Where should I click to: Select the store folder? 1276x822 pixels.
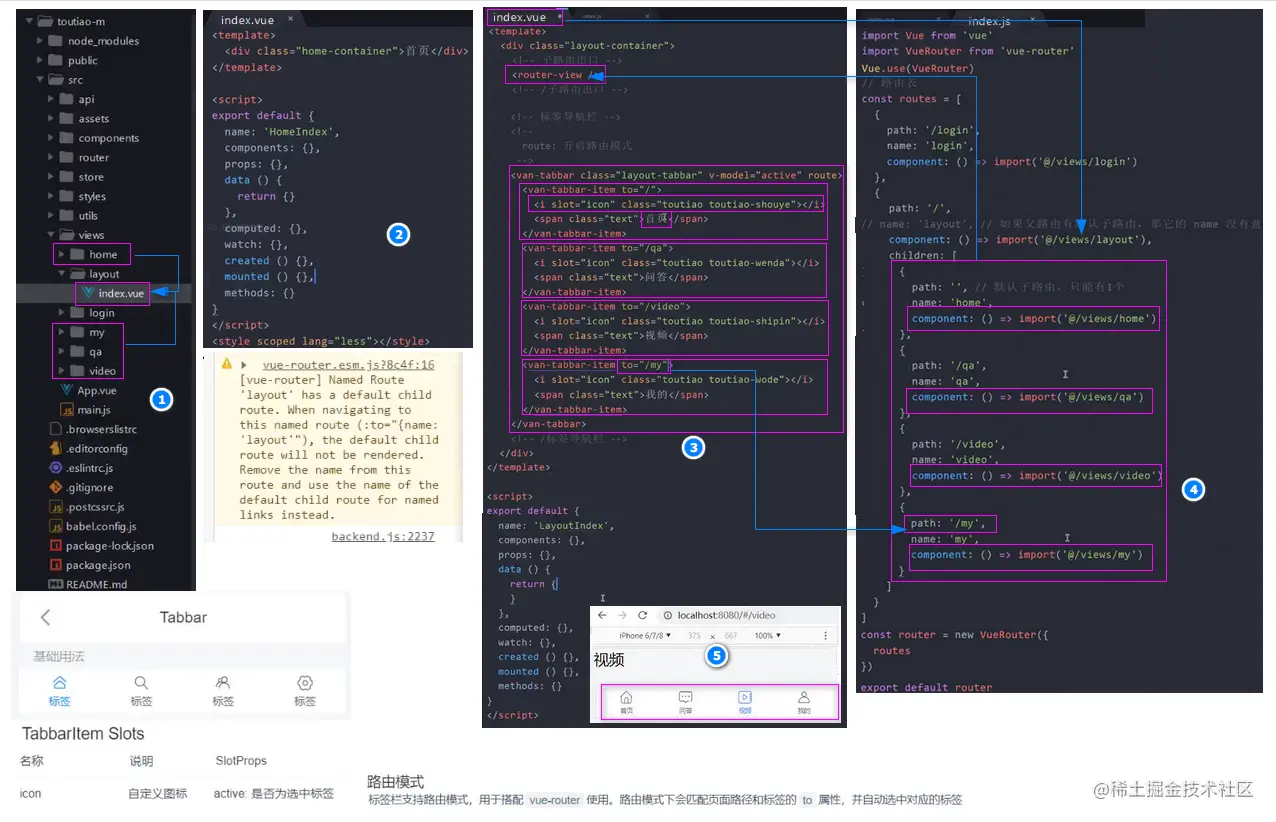point(82,177)
